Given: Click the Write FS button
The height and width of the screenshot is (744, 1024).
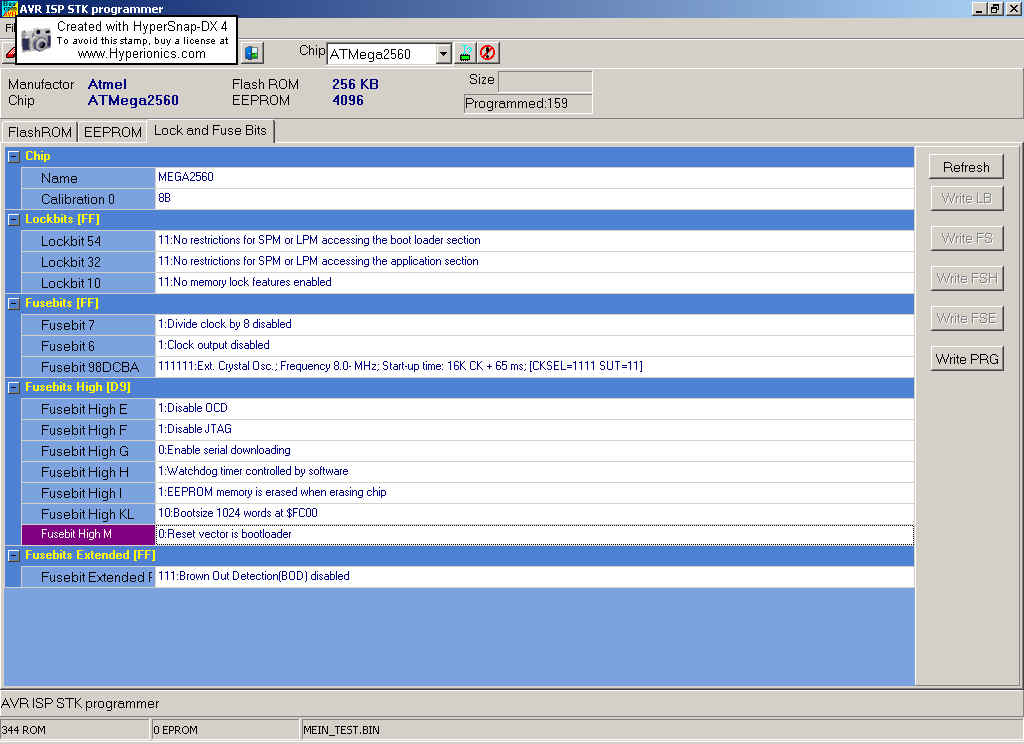Looking at the screenshot, I should [x=966, y=238].
